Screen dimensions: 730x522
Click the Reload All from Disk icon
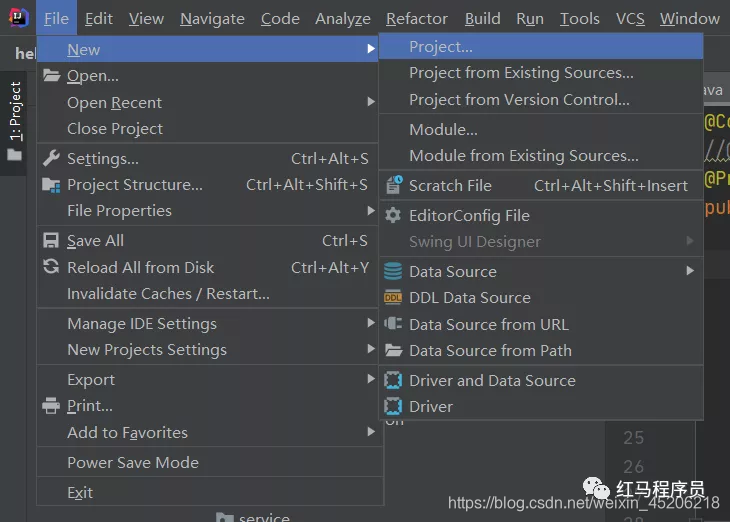coord(50,267)
